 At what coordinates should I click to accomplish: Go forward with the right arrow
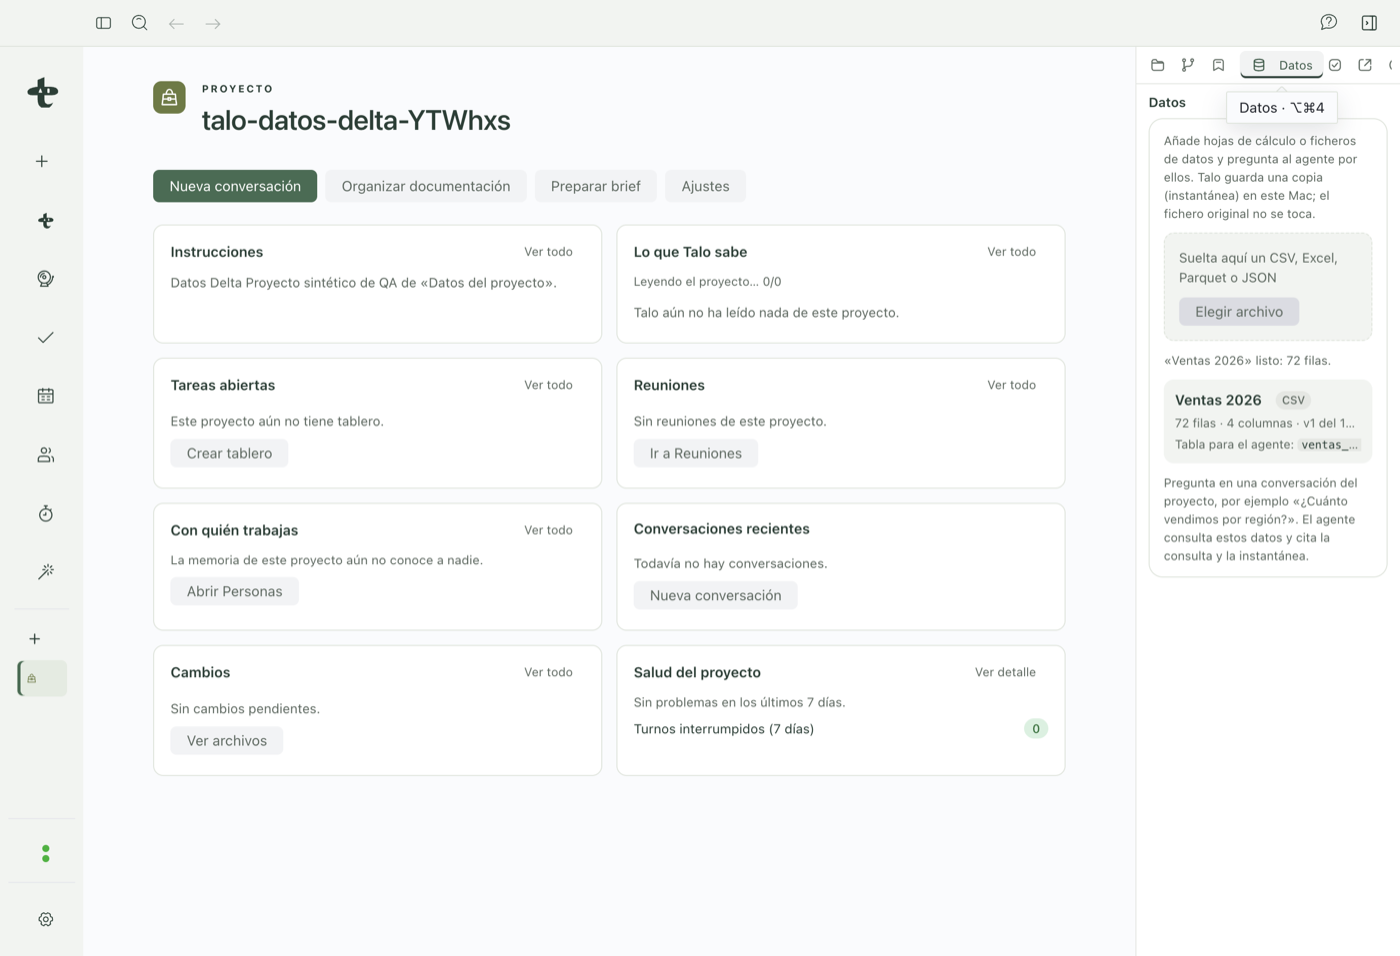click(x=213, y=23)
